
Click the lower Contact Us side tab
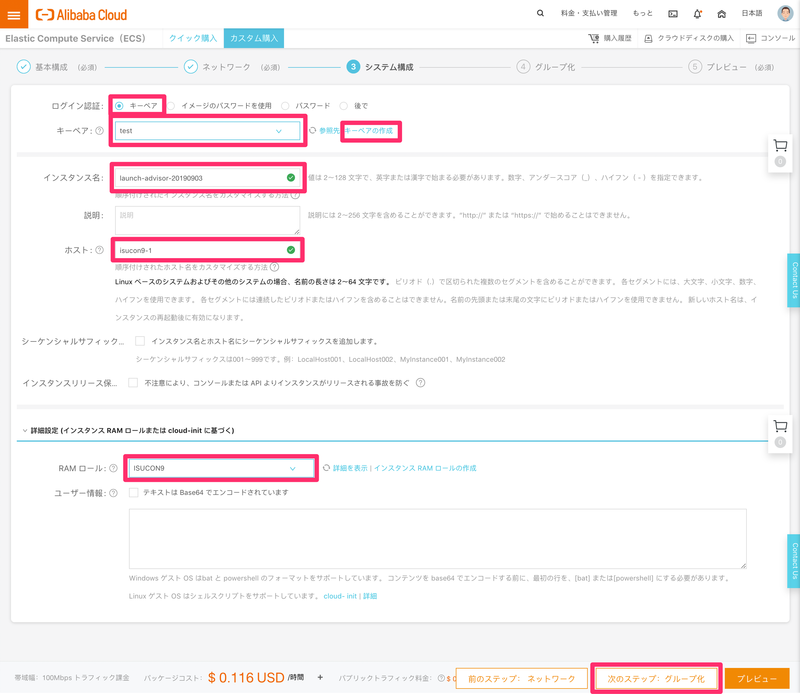tap(794, 561)
